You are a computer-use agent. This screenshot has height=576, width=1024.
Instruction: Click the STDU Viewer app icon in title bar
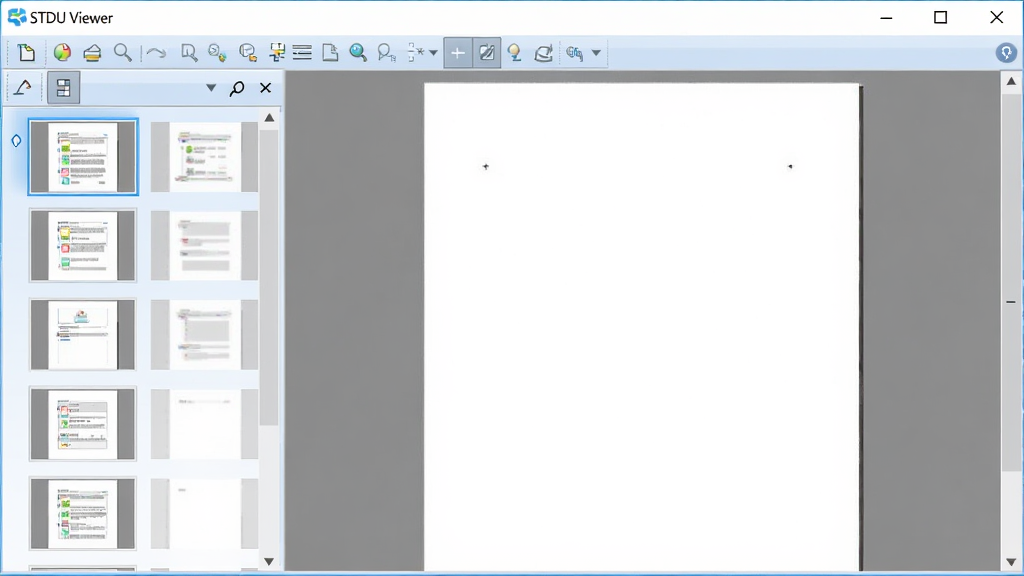coord(17,18)
